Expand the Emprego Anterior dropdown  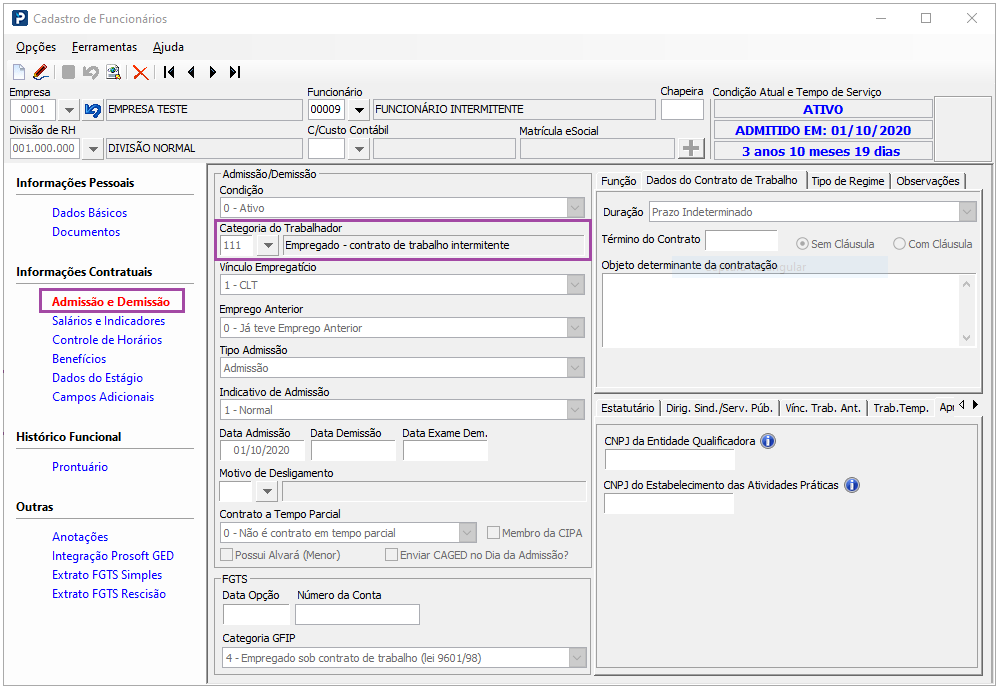click(x=575, y=328)
